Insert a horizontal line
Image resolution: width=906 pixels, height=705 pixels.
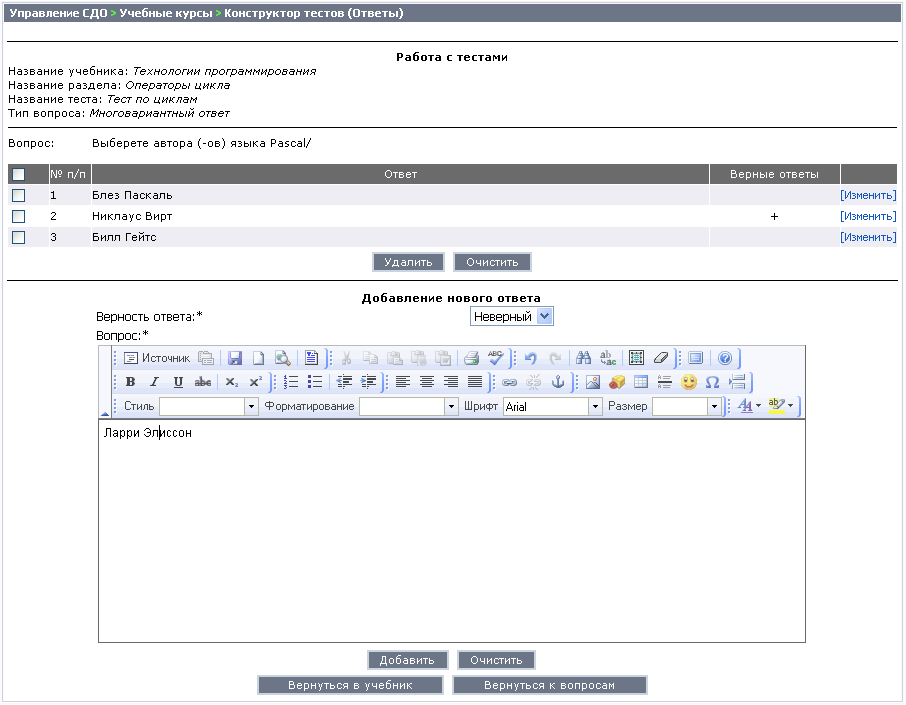(x=664, y=382)
